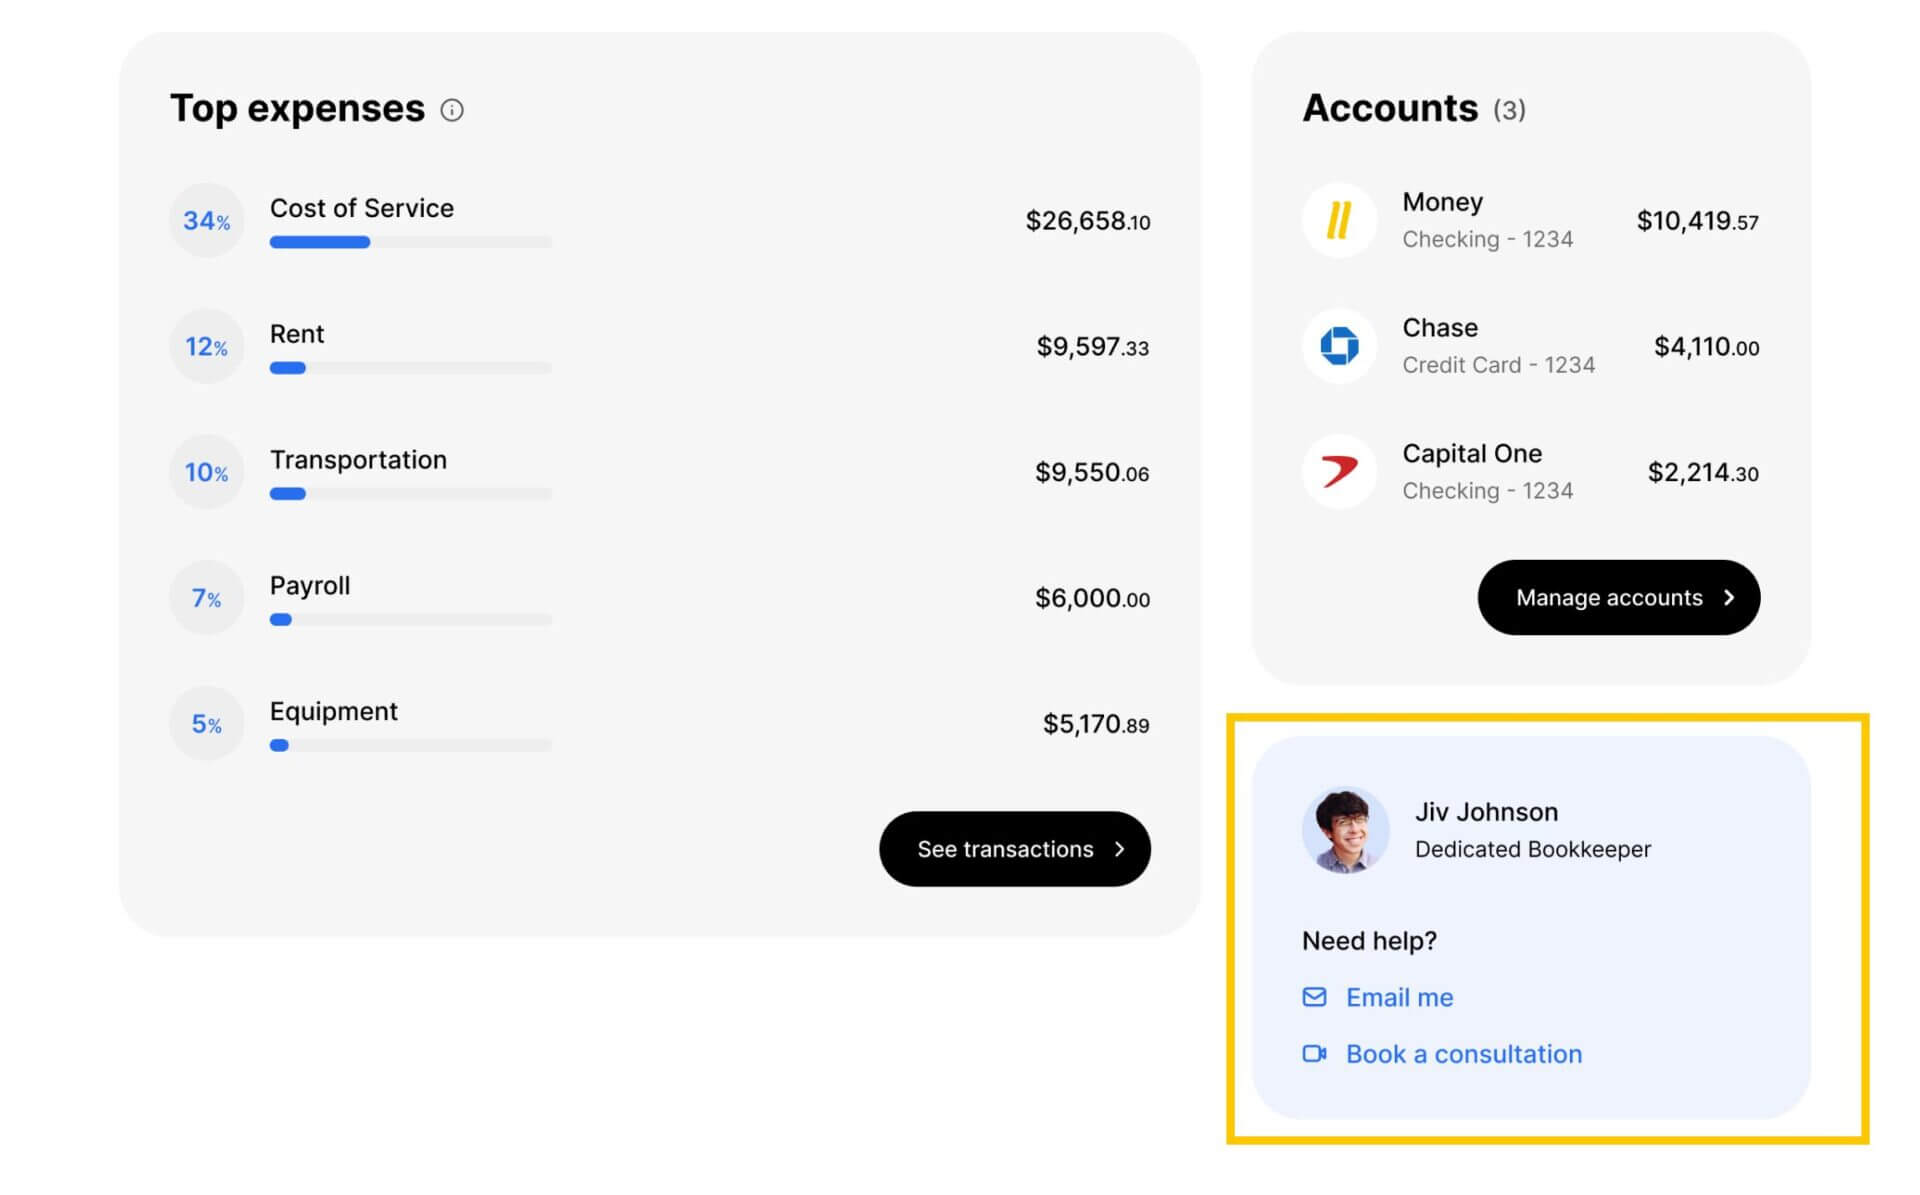Click the $4,110.00 balance
Image resolution: width=1920 pixels, height=1195 pixels.
tap(1706, 347)
